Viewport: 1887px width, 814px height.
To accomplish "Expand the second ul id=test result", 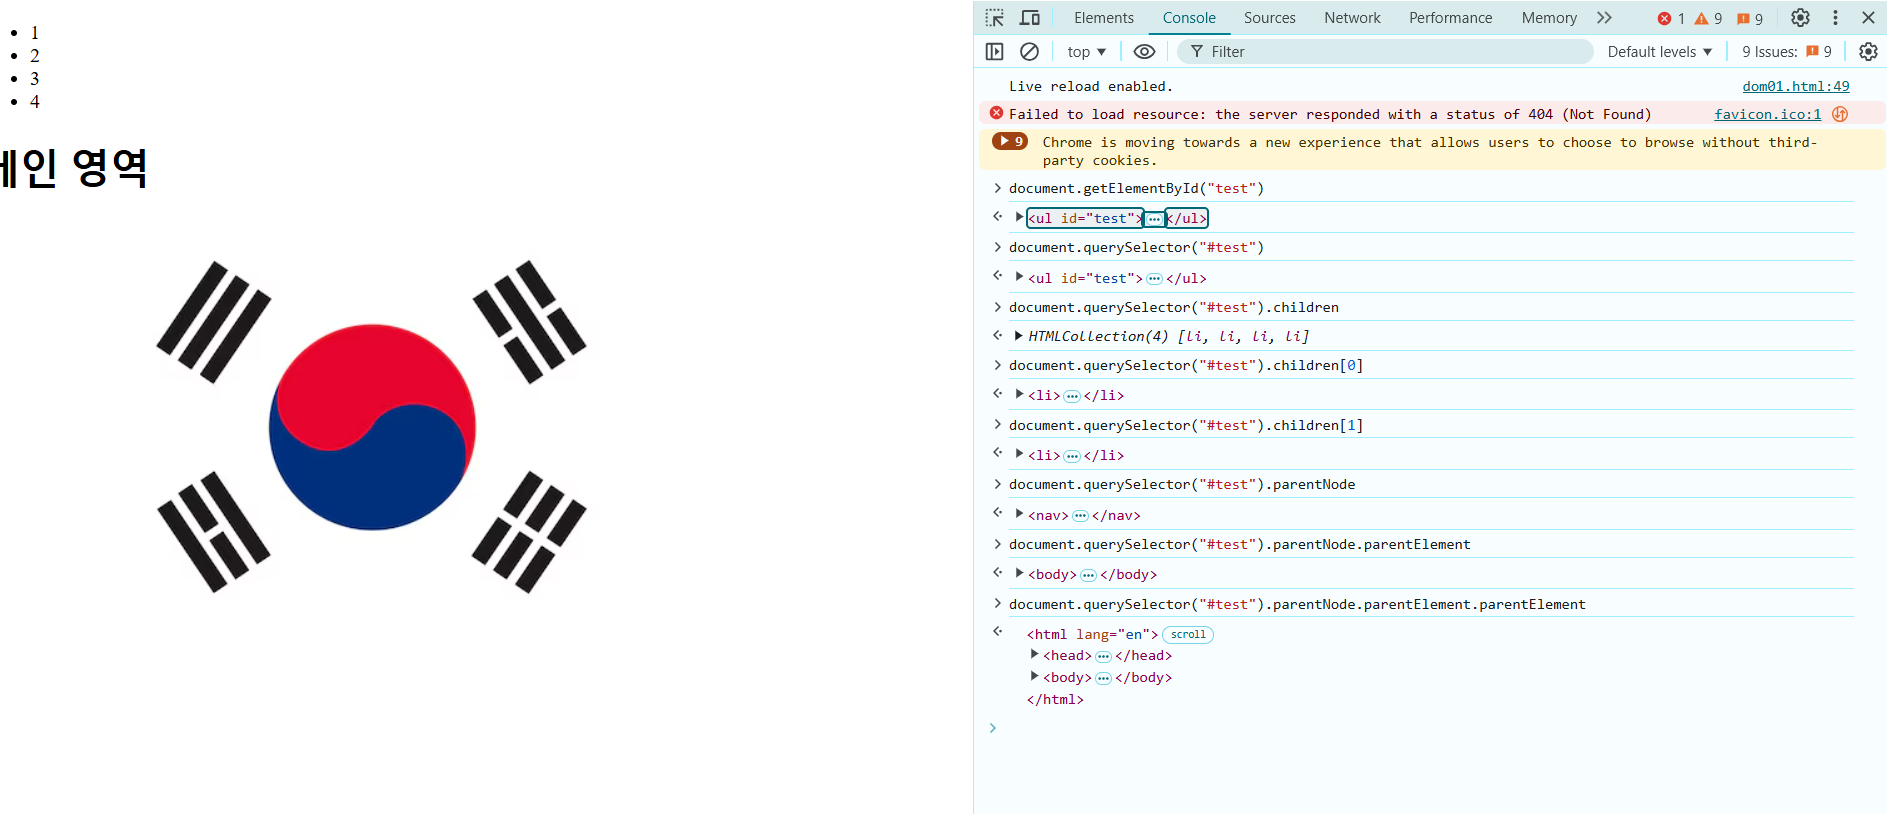I will tap(1019, 277).
